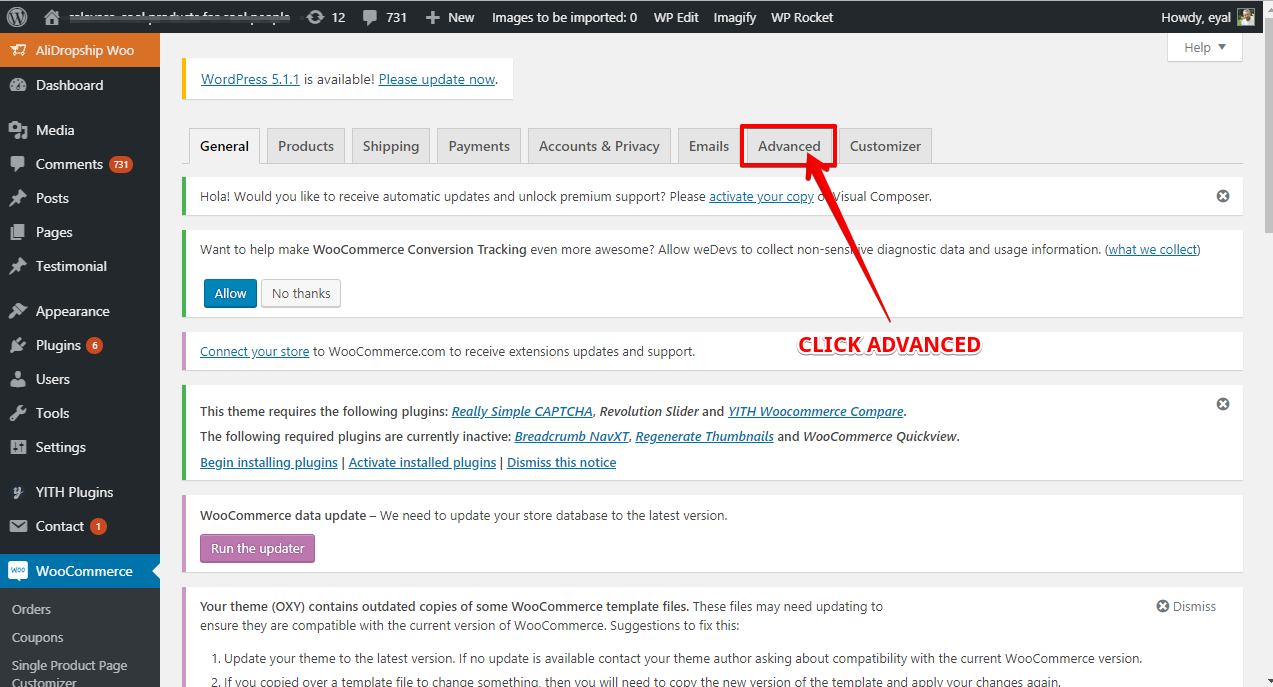The image size is (1273, 687).
Task: Click the Allow button
Action: click(230, 293)
